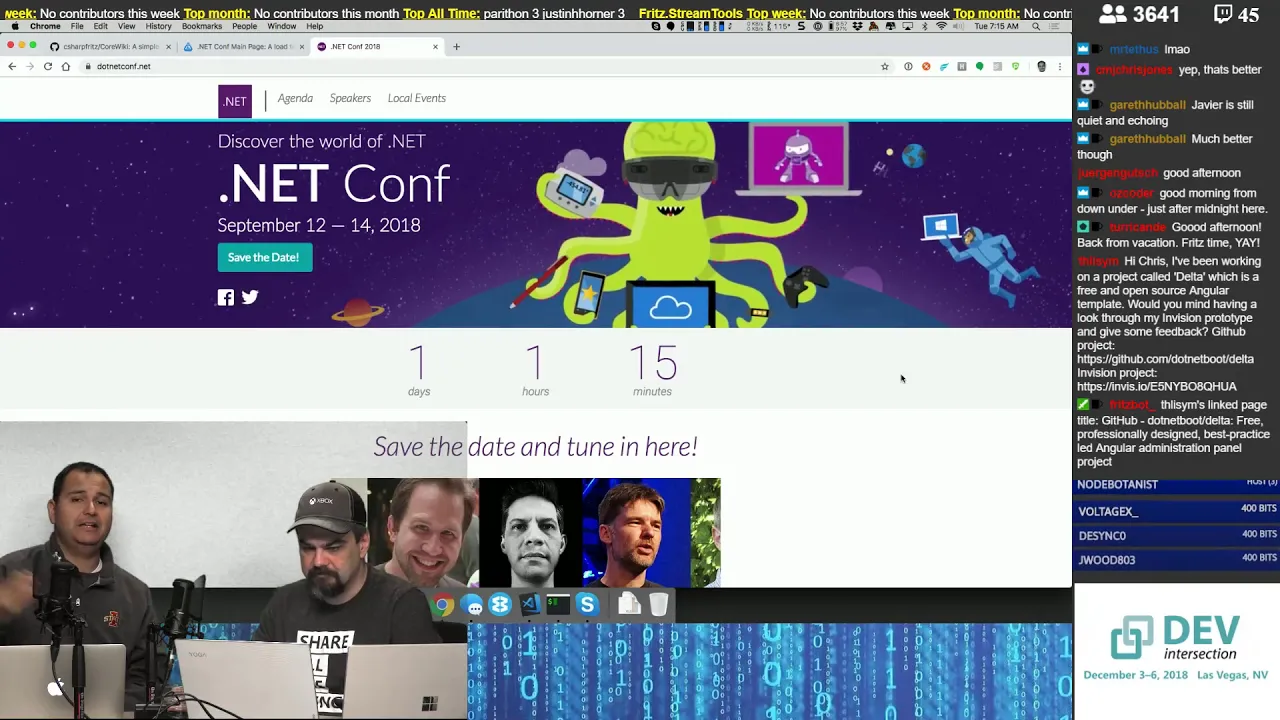The height and width of the screenshot is (720, 1280).
Task: Open the Apple menu
Action: coord(14,26)
